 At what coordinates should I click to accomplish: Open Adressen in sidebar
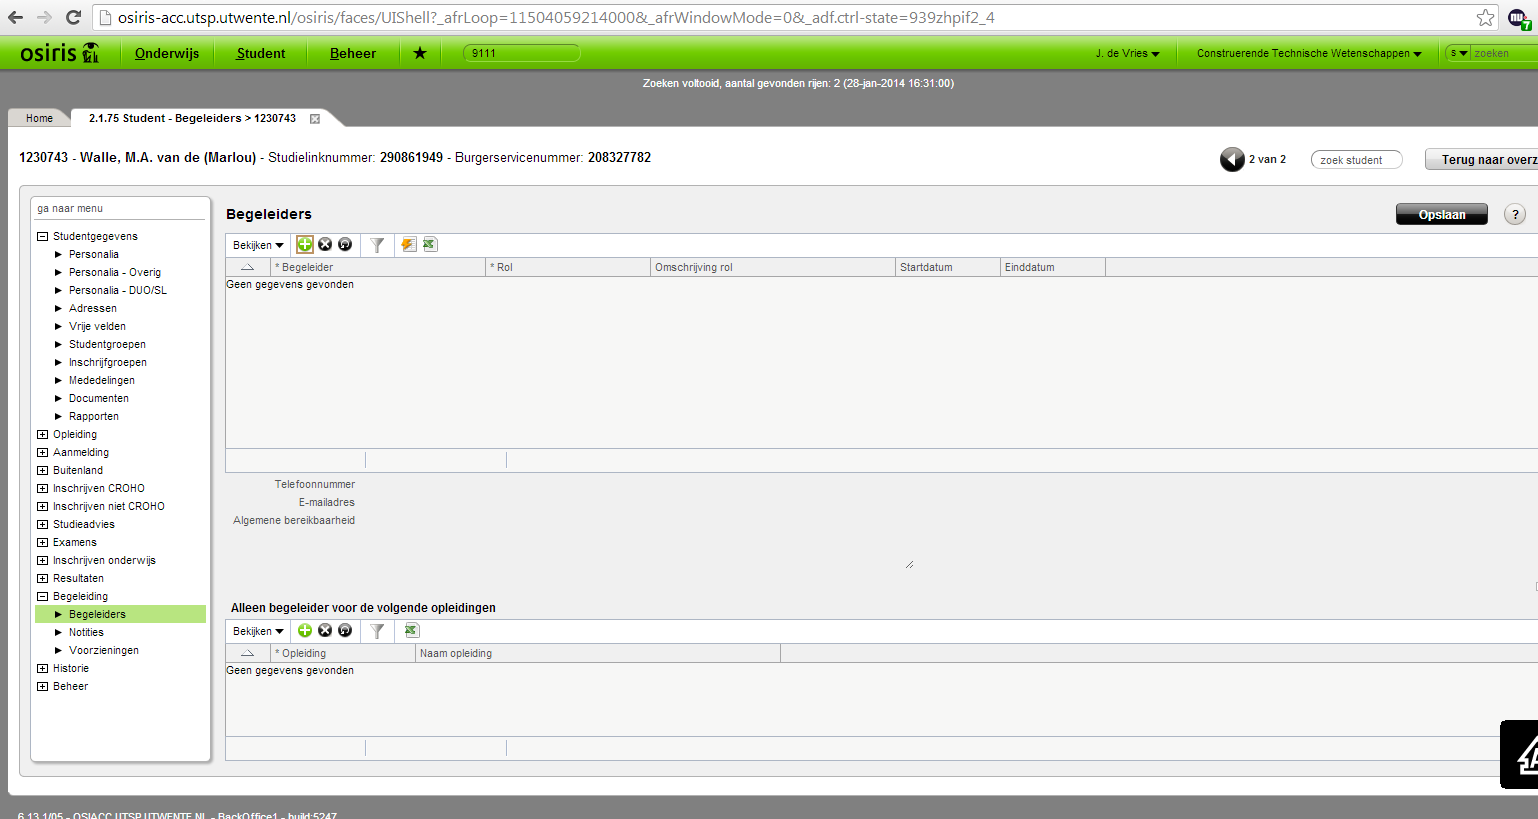coord(93,308)
